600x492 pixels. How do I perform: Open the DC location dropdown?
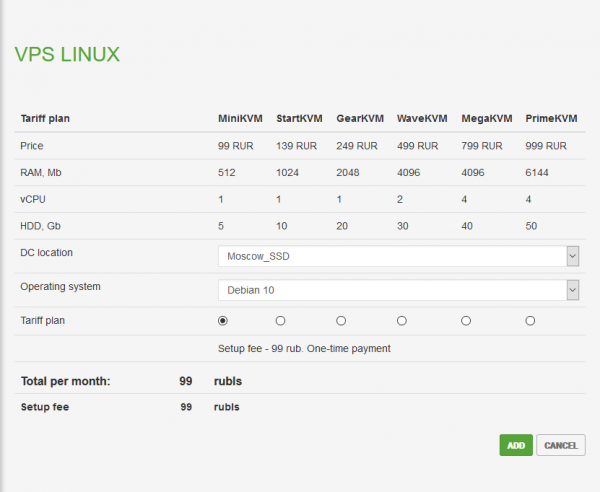(x=391, y=256)
